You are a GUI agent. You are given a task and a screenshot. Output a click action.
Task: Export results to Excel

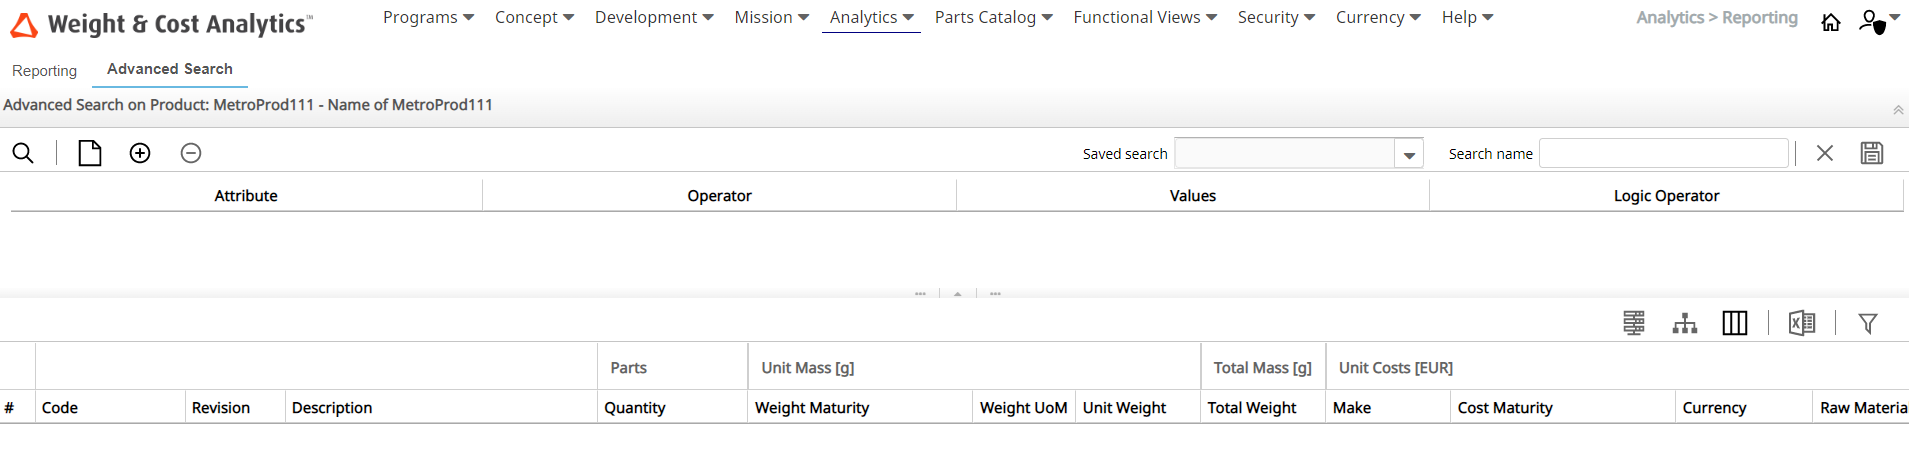1801,323
